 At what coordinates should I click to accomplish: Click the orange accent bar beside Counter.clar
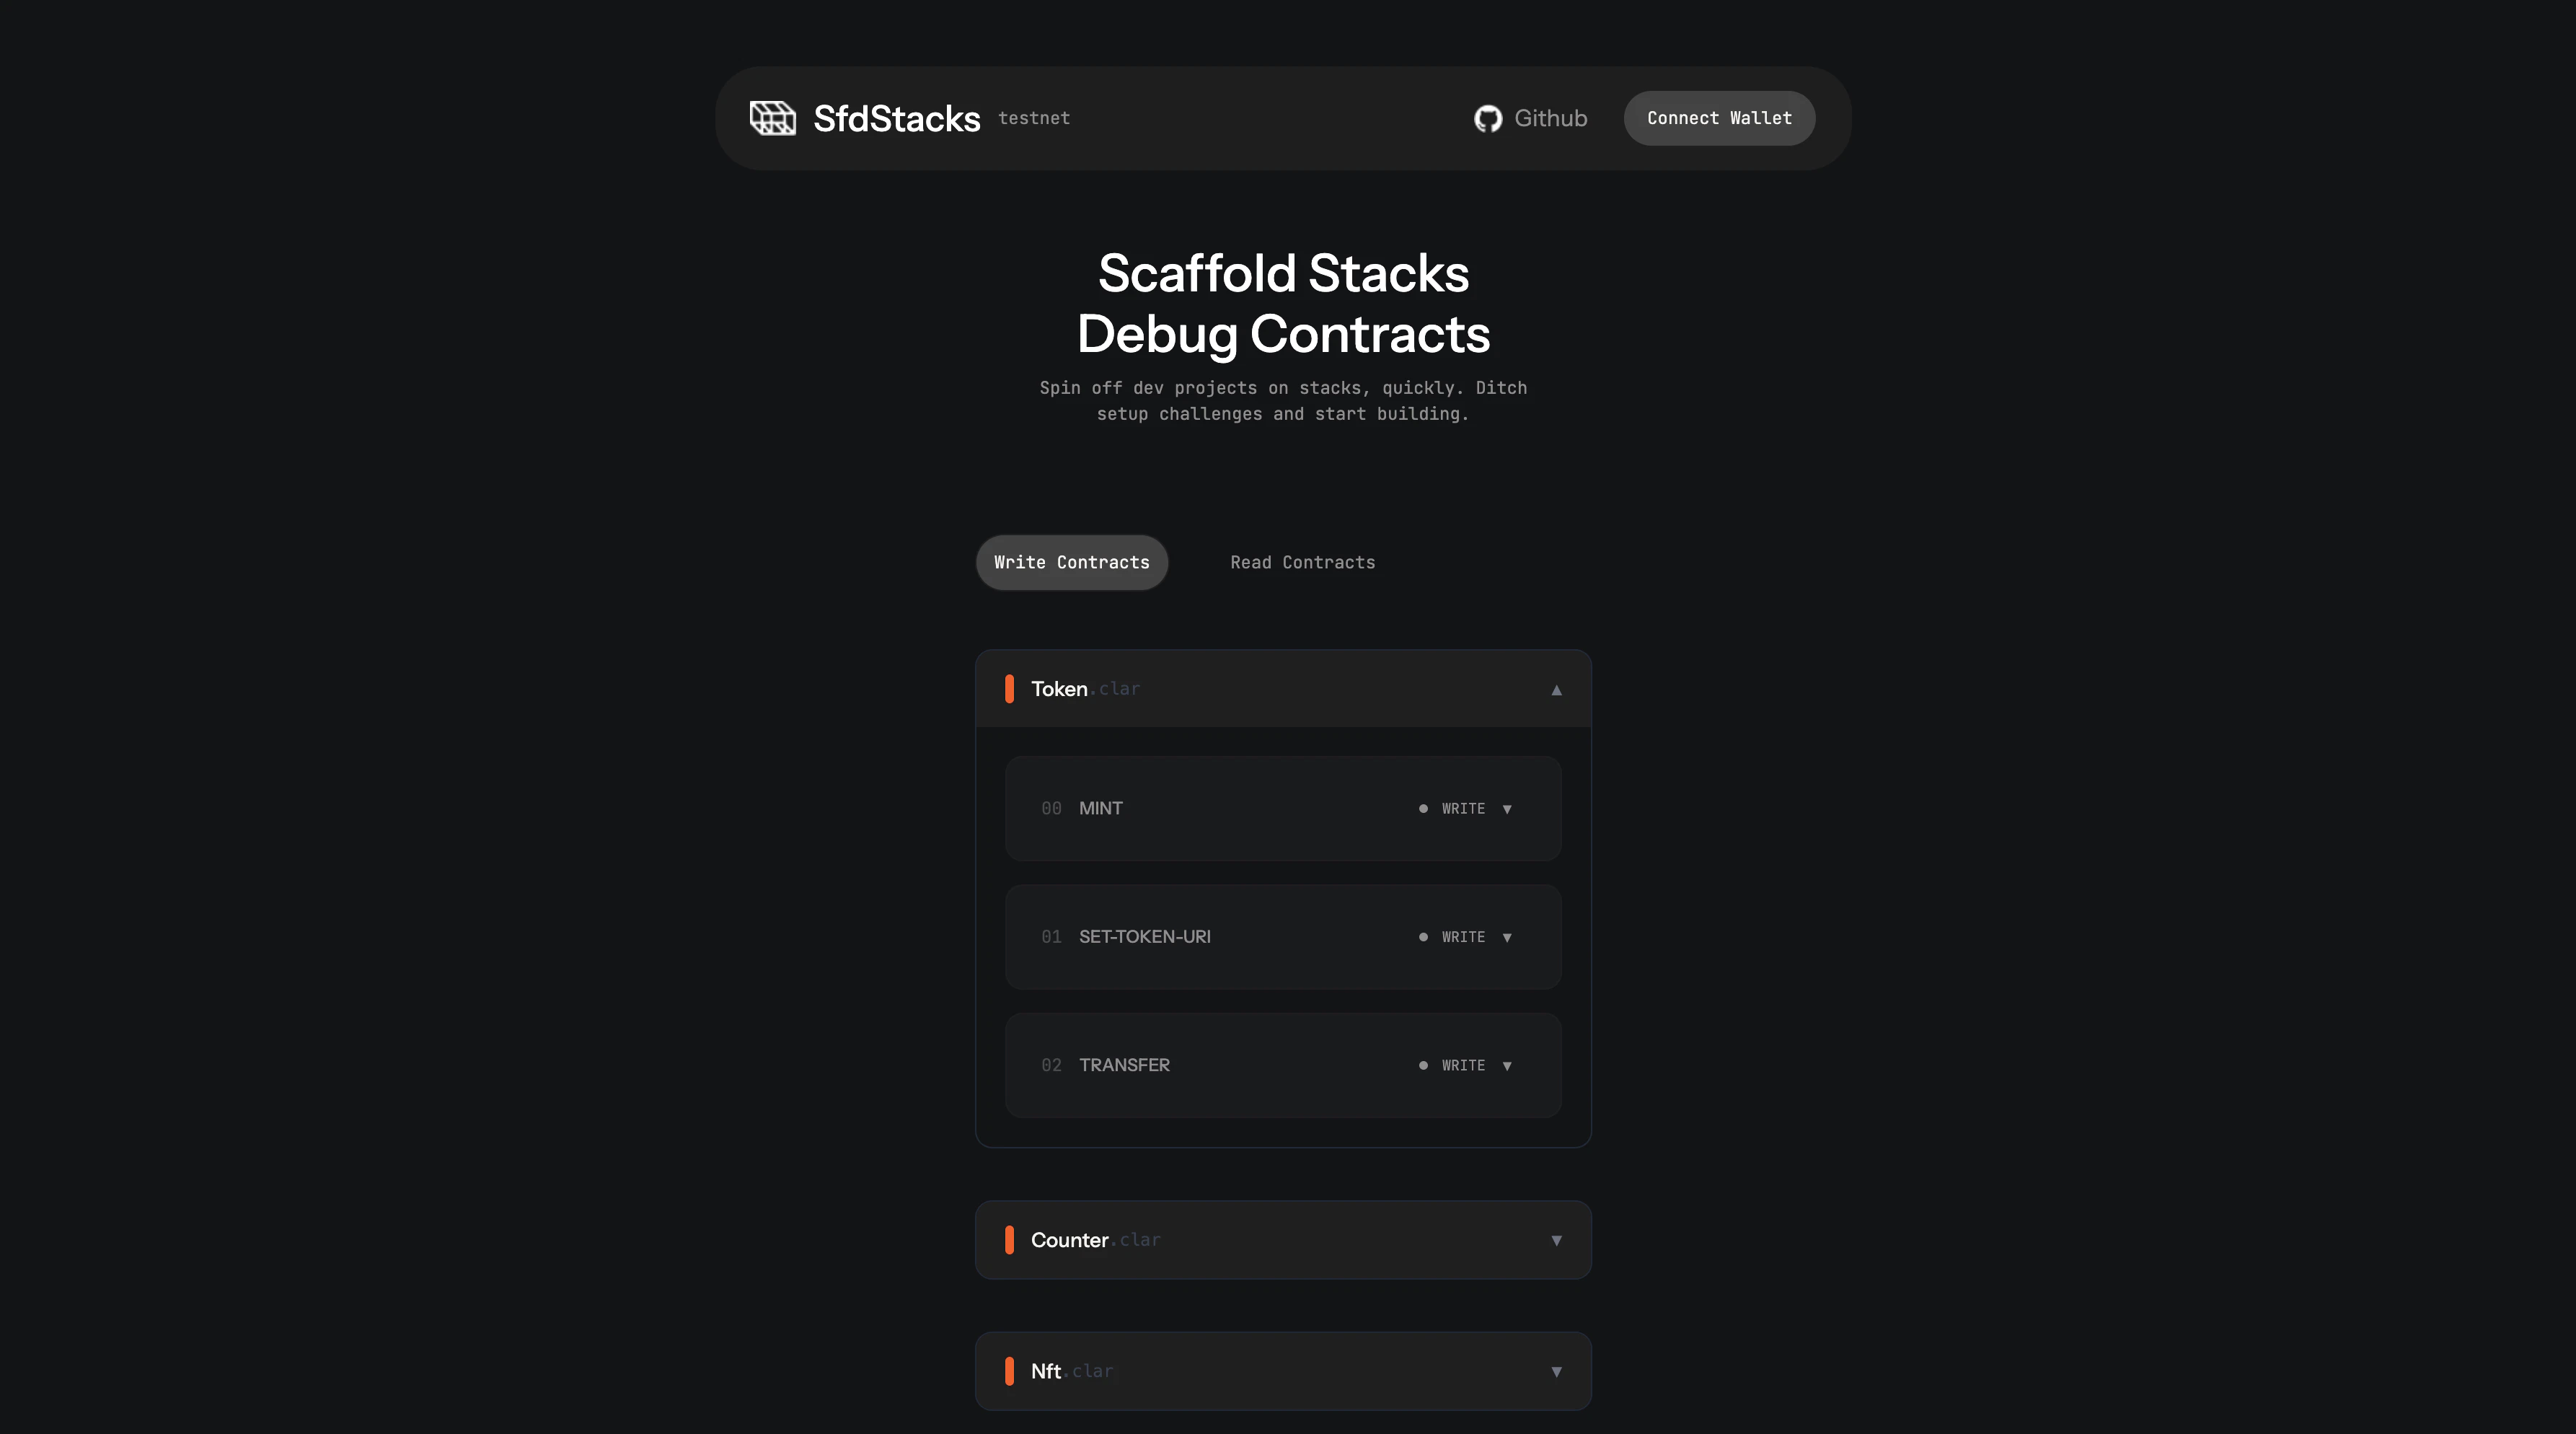1010,1240
